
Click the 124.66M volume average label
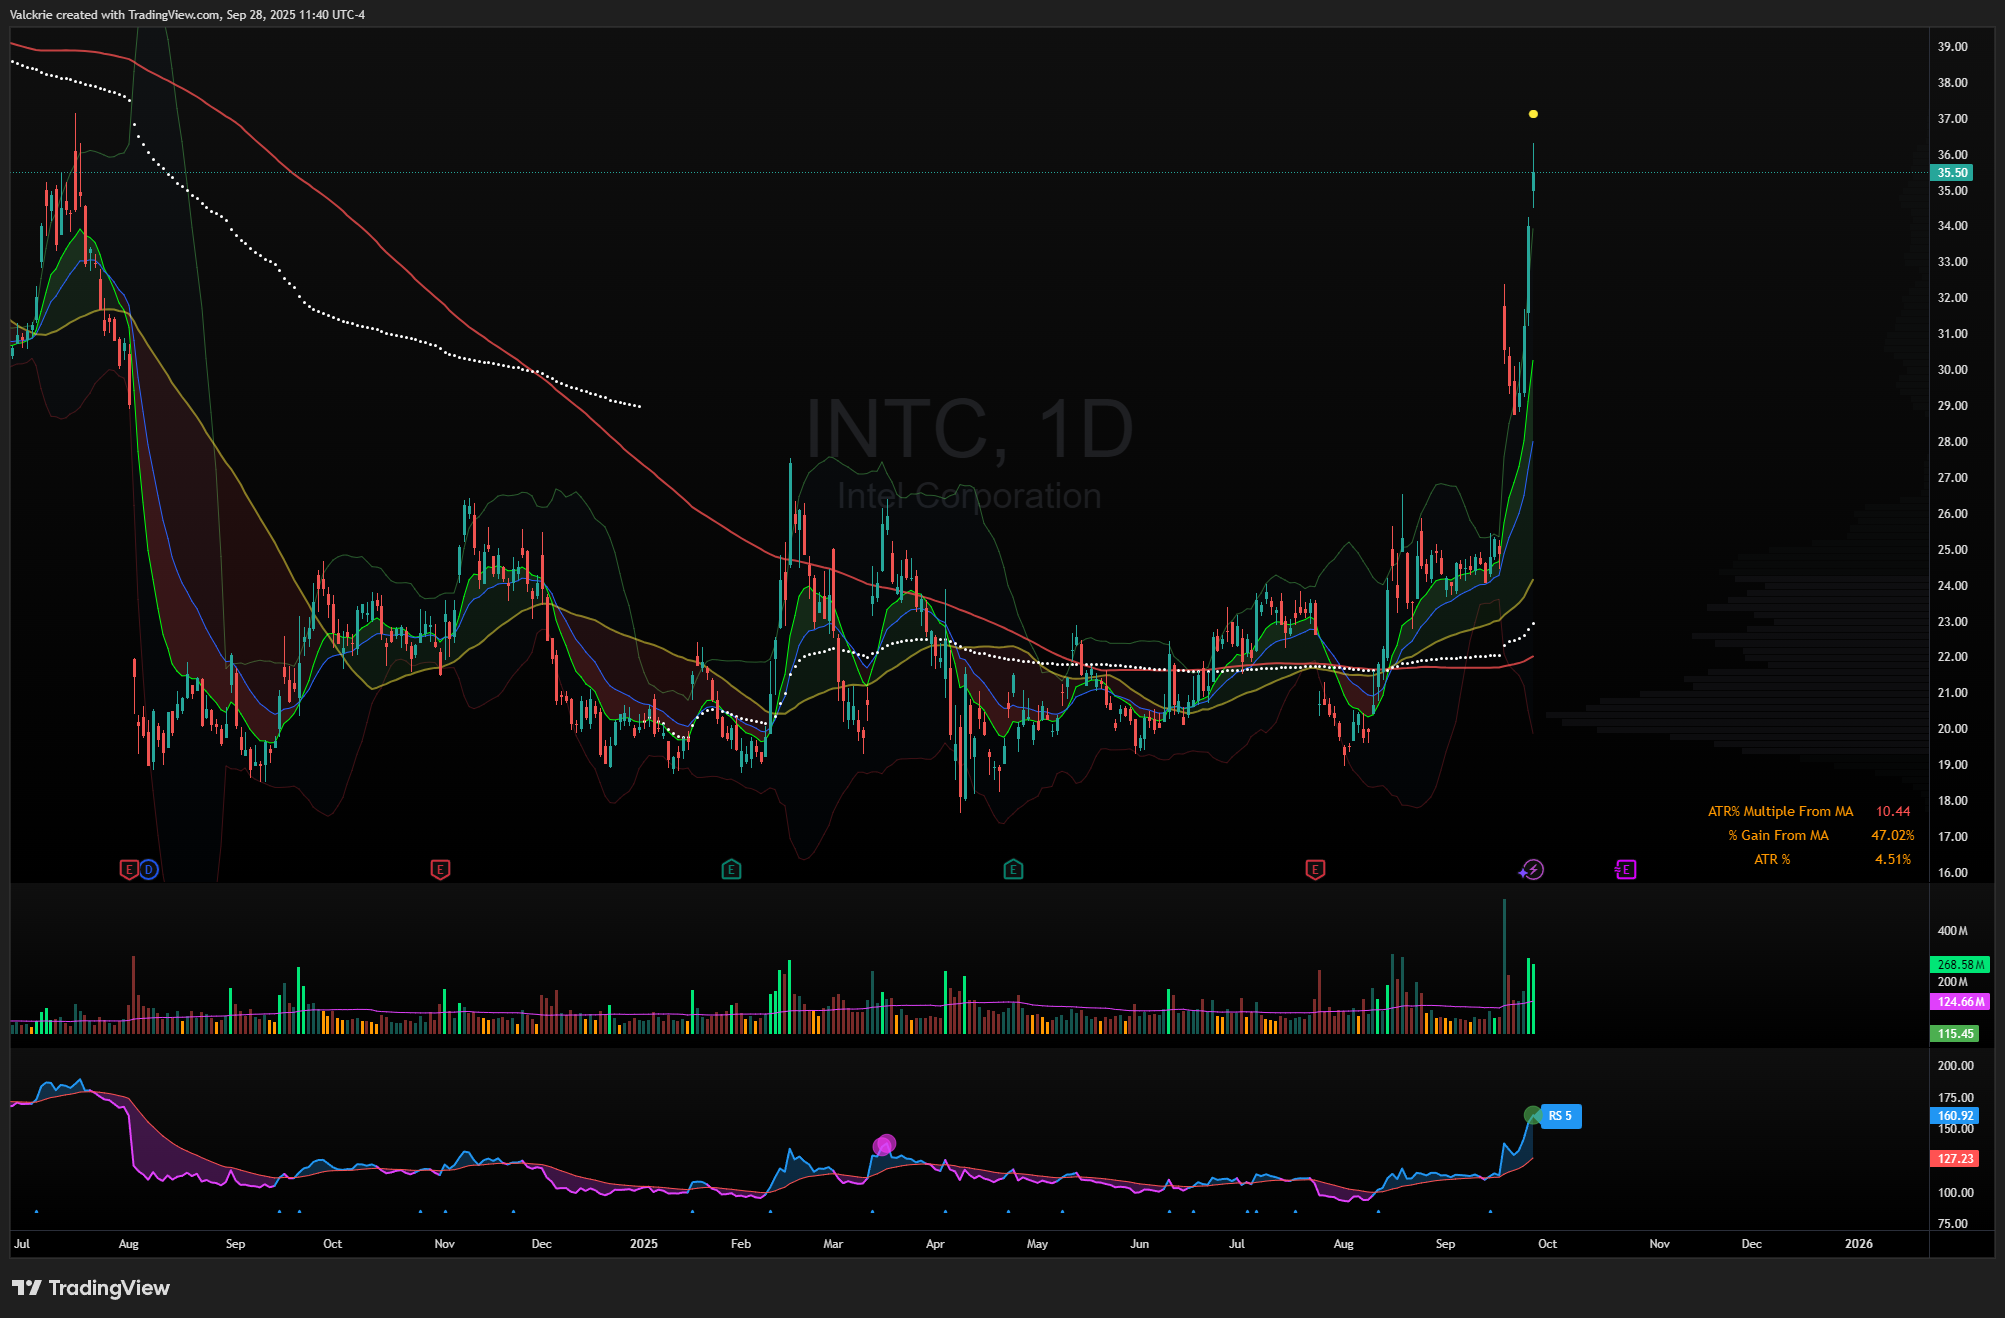[1959, 1002]
